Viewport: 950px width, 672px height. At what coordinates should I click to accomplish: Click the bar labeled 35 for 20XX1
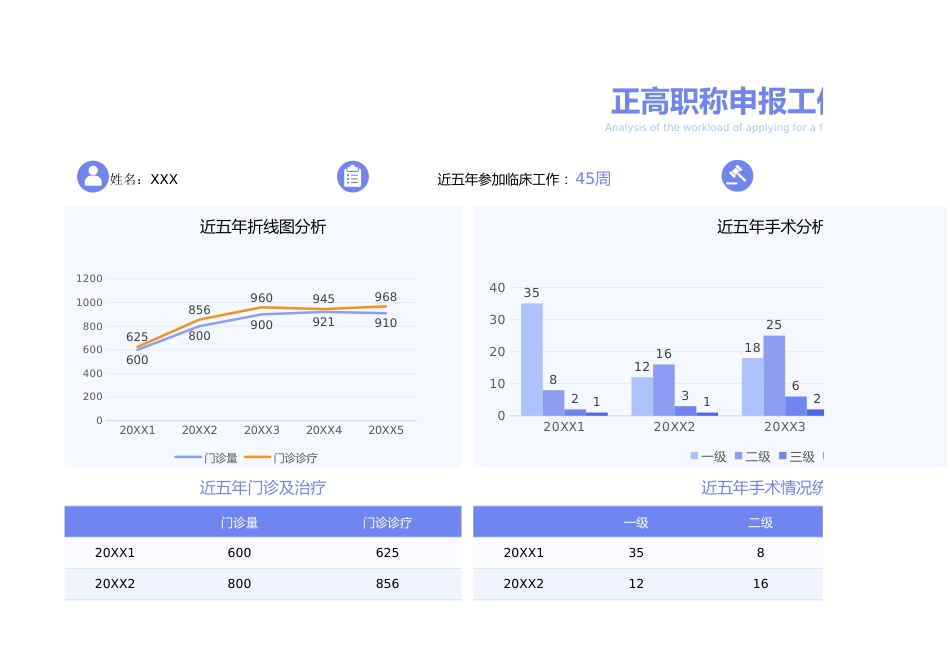(532, 359)
